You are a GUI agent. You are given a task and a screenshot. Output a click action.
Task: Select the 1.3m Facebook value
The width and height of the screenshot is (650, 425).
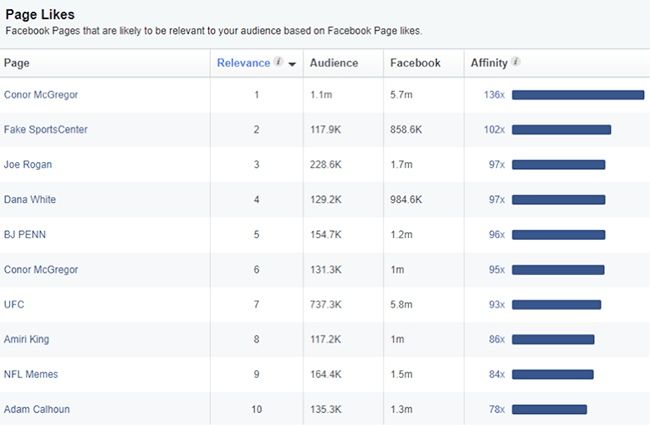click(401, 409)
